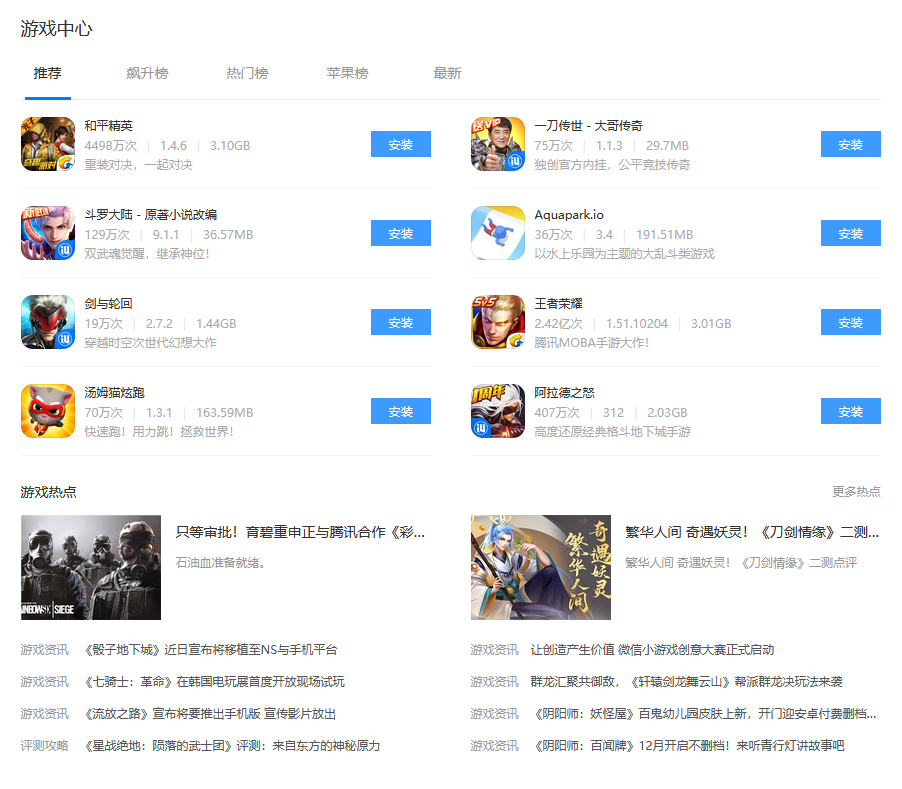Select the 剑与轮回 game icon

point(48,322)
